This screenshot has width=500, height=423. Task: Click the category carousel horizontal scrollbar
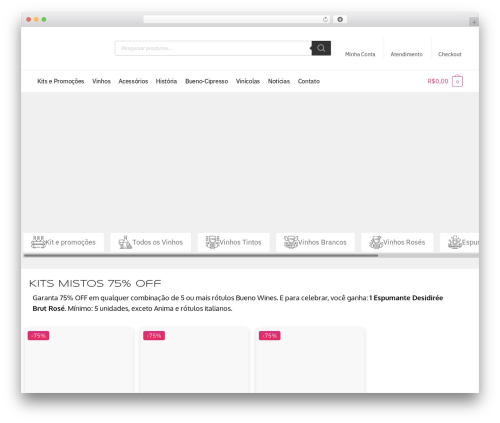click(201, 256)
